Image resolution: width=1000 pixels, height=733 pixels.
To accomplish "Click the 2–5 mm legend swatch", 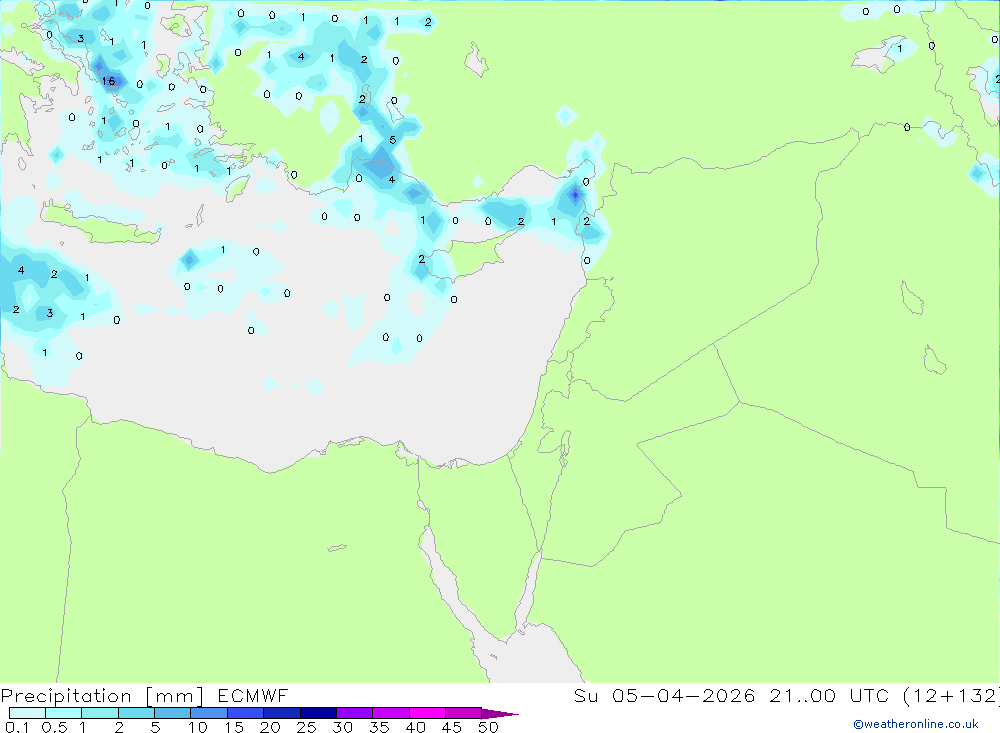I will (x=136, y=713).
